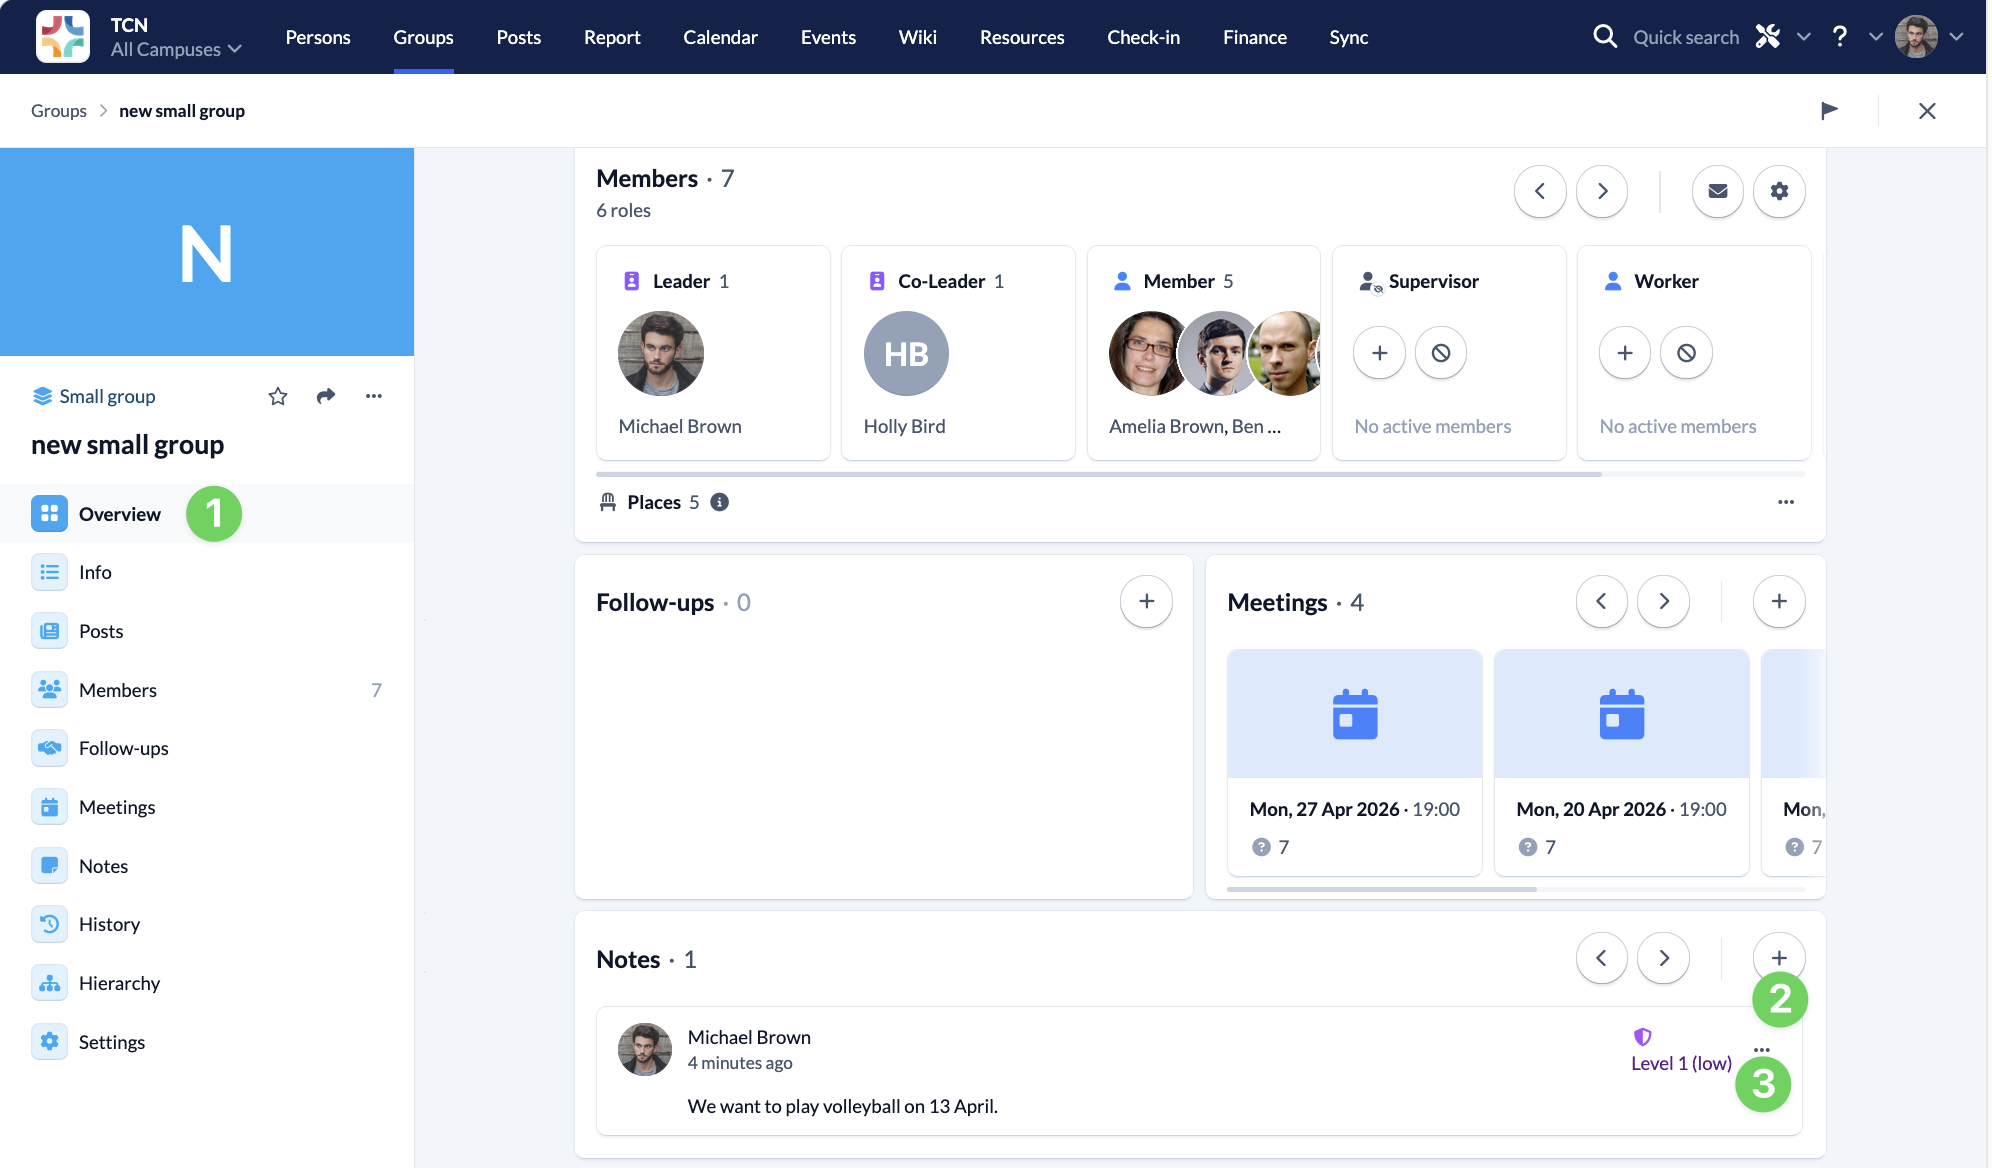The height and width of the screenshot is (1168, 1992).
Task: Open Hierarchy in the sidebar
Action: point(207,983)
